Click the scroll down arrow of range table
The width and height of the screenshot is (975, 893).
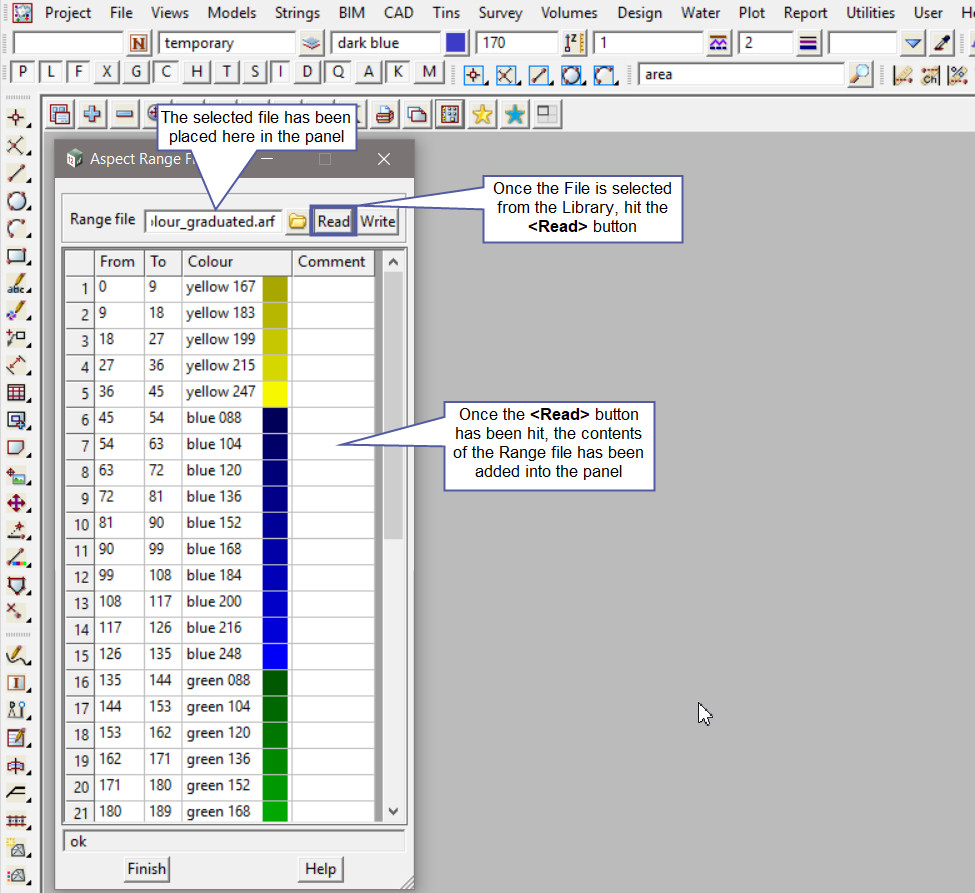[393, 812]
